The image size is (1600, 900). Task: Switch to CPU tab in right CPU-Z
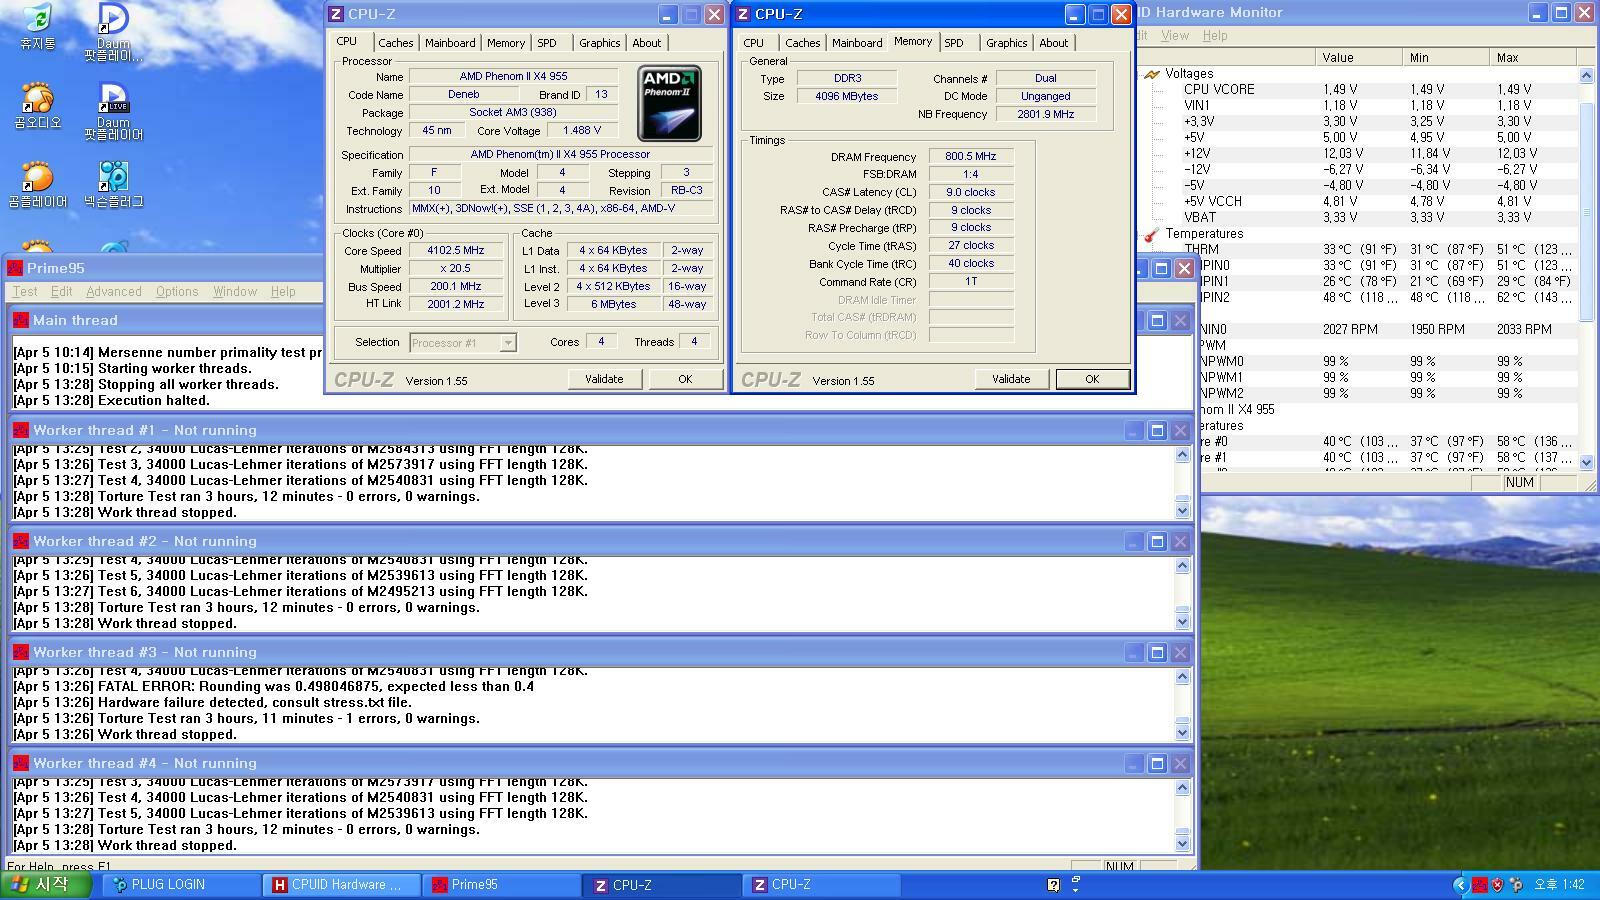click(754, 43)
